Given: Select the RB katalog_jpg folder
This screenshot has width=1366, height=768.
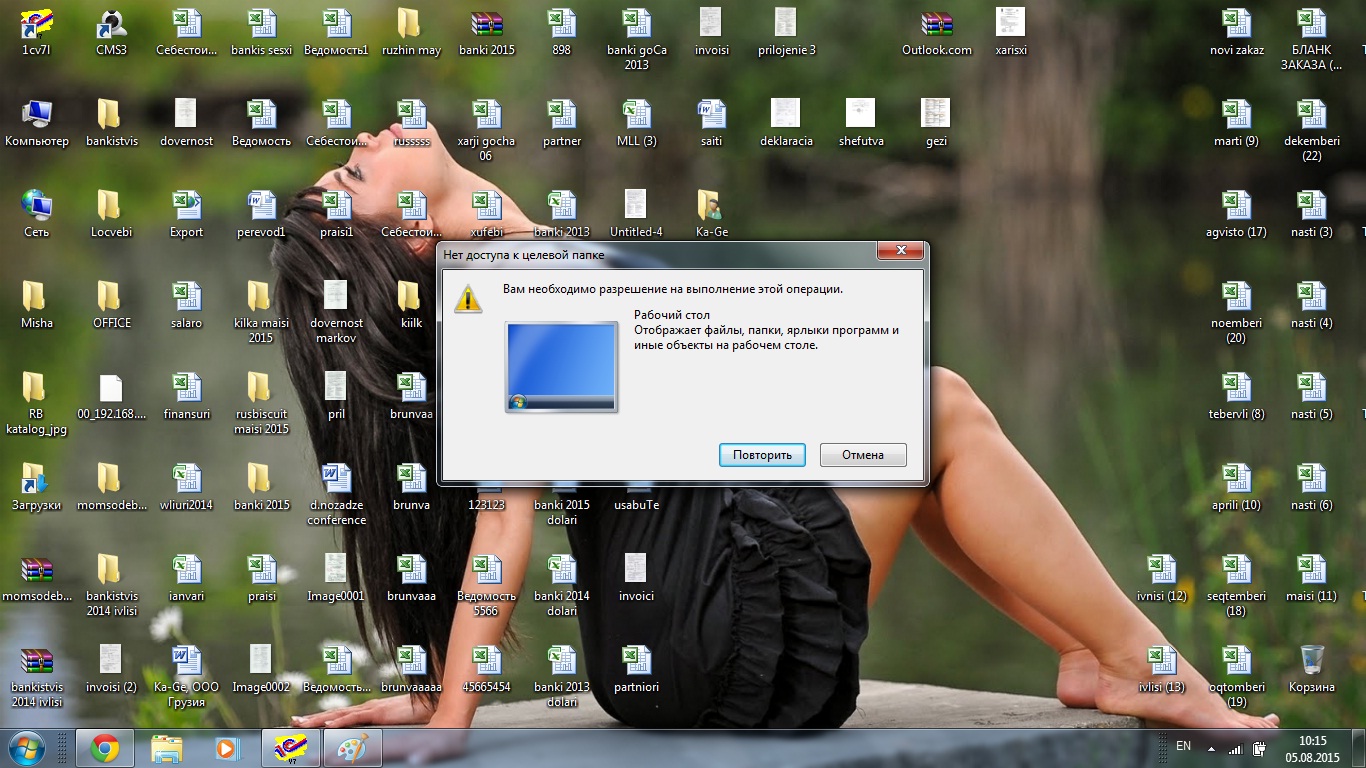Looking at the screenshot, I should [x=36, y=403].
